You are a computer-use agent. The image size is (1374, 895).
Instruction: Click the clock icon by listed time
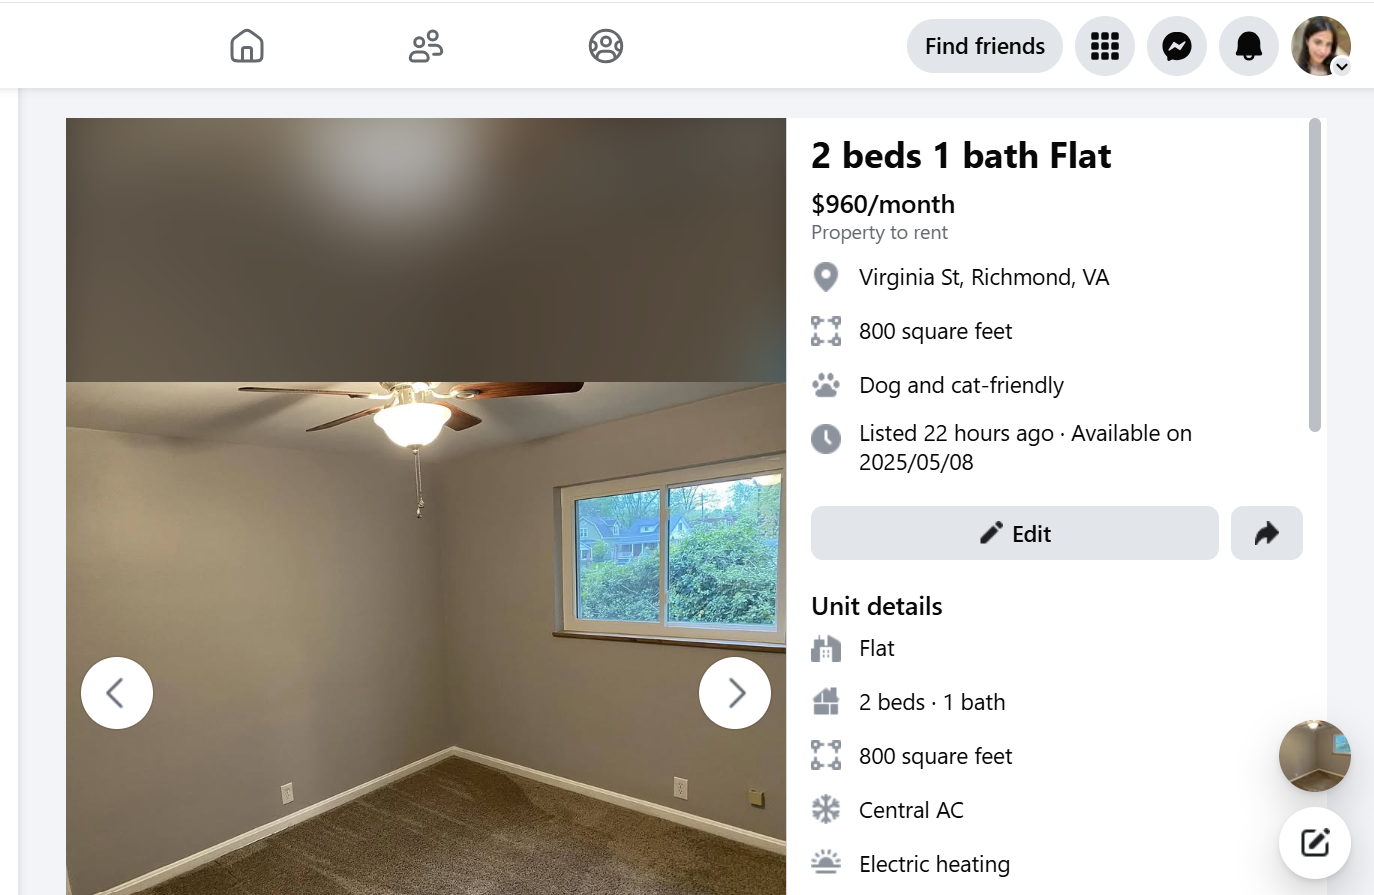click(826, 438)
